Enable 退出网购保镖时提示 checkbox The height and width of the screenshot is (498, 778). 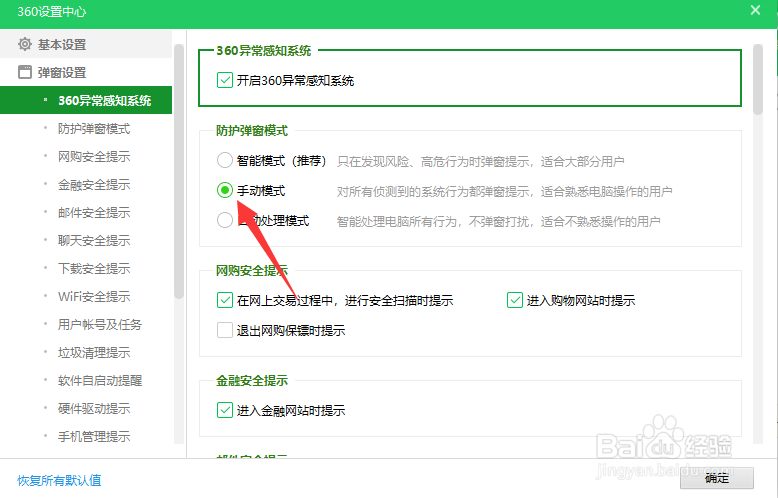click(x=225, y=330)
